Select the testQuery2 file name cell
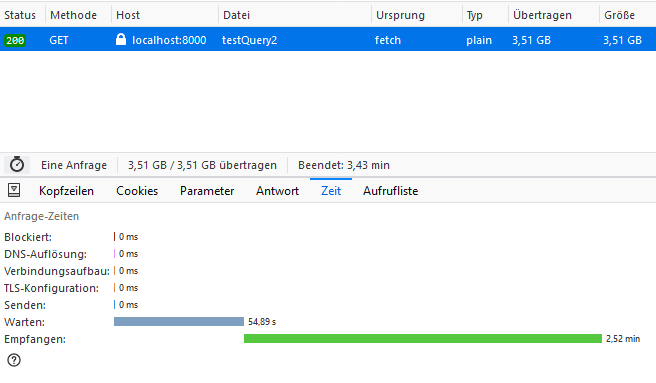The width and height of the screenshot is (656, 383). click(250, 40)
